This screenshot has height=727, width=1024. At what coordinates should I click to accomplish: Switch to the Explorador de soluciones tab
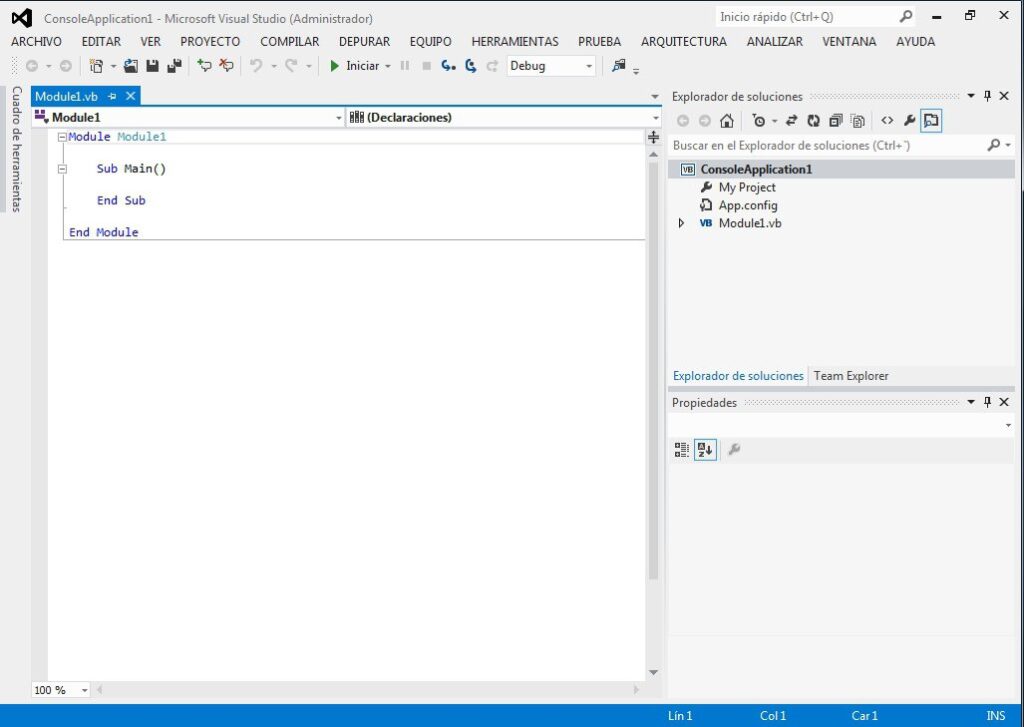738,376
